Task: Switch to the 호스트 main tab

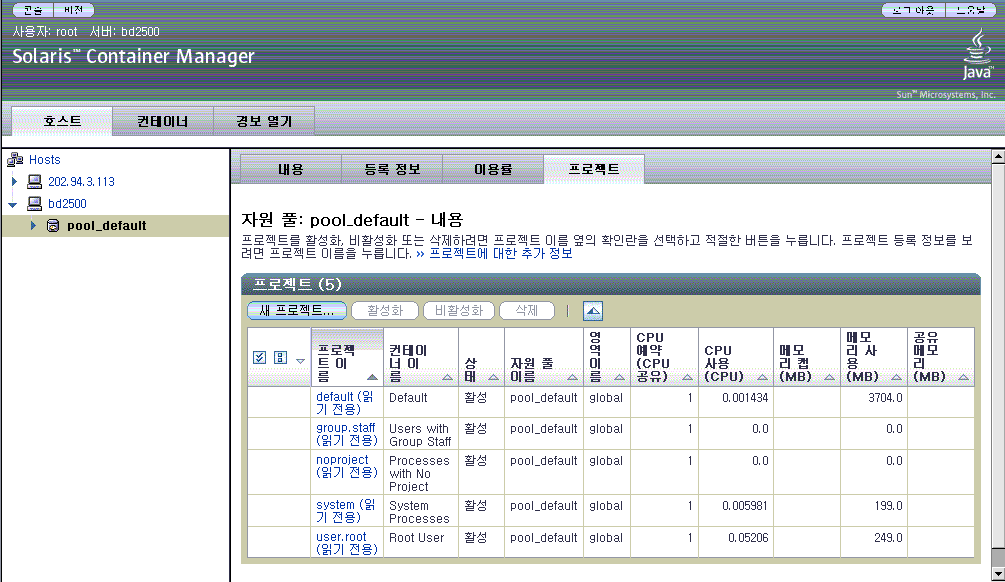Action: point(62,121)
